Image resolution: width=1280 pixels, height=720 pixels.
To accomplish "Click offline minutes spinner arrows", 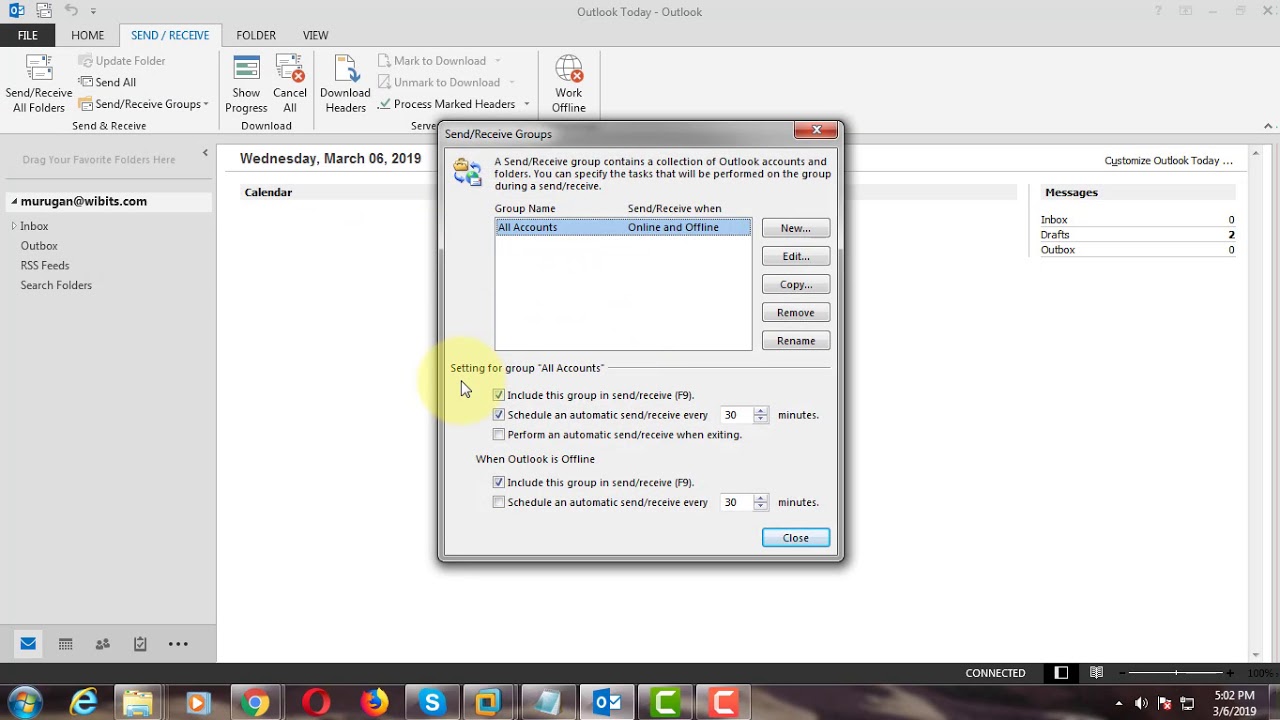I will point(761,502).
